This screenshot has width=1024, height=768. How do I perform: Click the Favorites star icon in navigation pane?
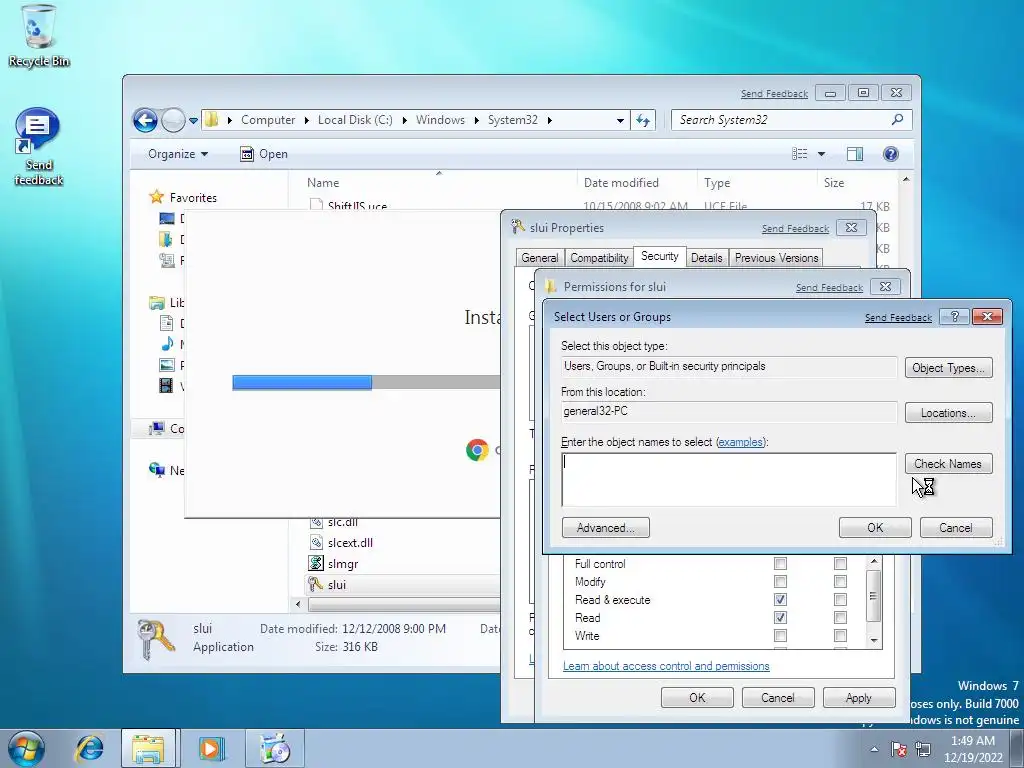156,197
